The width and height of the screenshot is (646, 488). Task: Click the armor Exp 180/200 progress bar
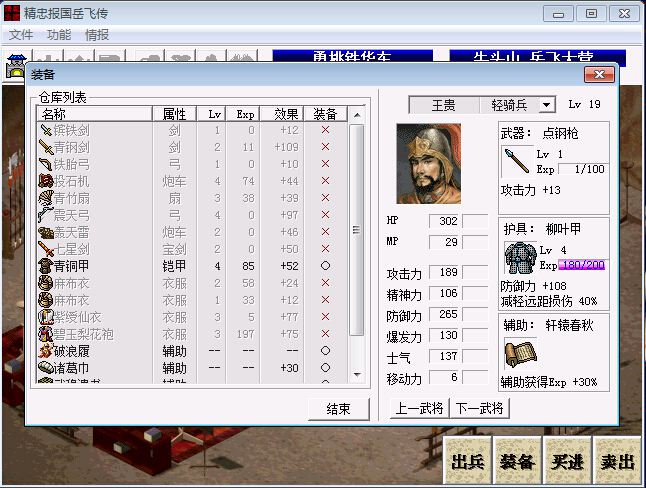point(579,265)
